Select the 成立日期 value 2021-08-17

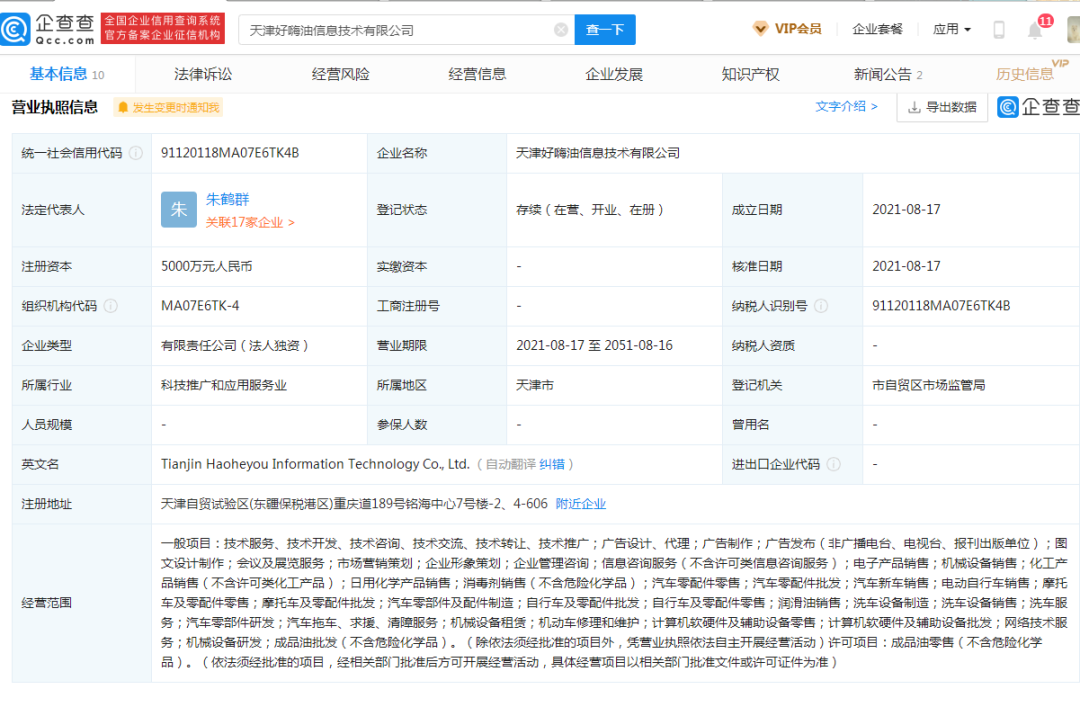pos(906,209)
